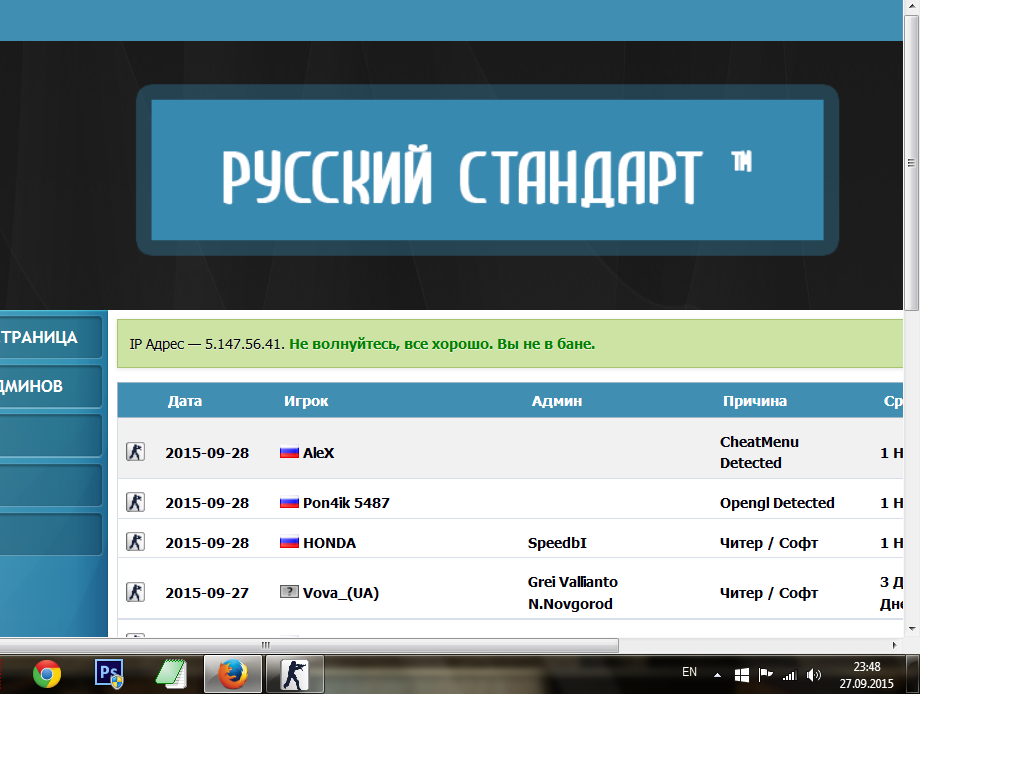The width and height of the screenshot is (1024, 768).
Task: Click the Counter-Strike icon in AleX row
Action: click(135, 452)
